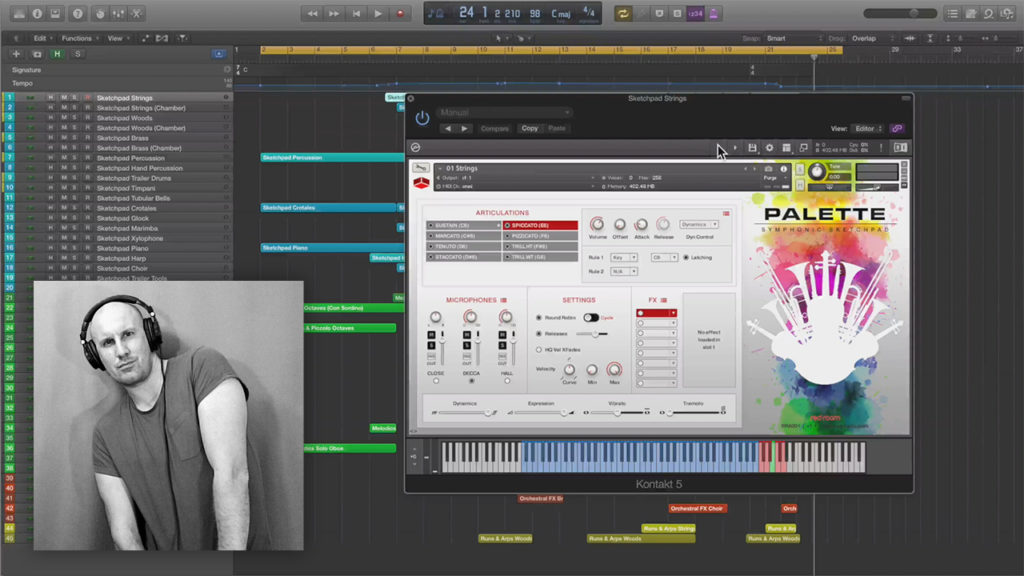Record-enable the Sketchpad Strings track

tap(87, 98)
